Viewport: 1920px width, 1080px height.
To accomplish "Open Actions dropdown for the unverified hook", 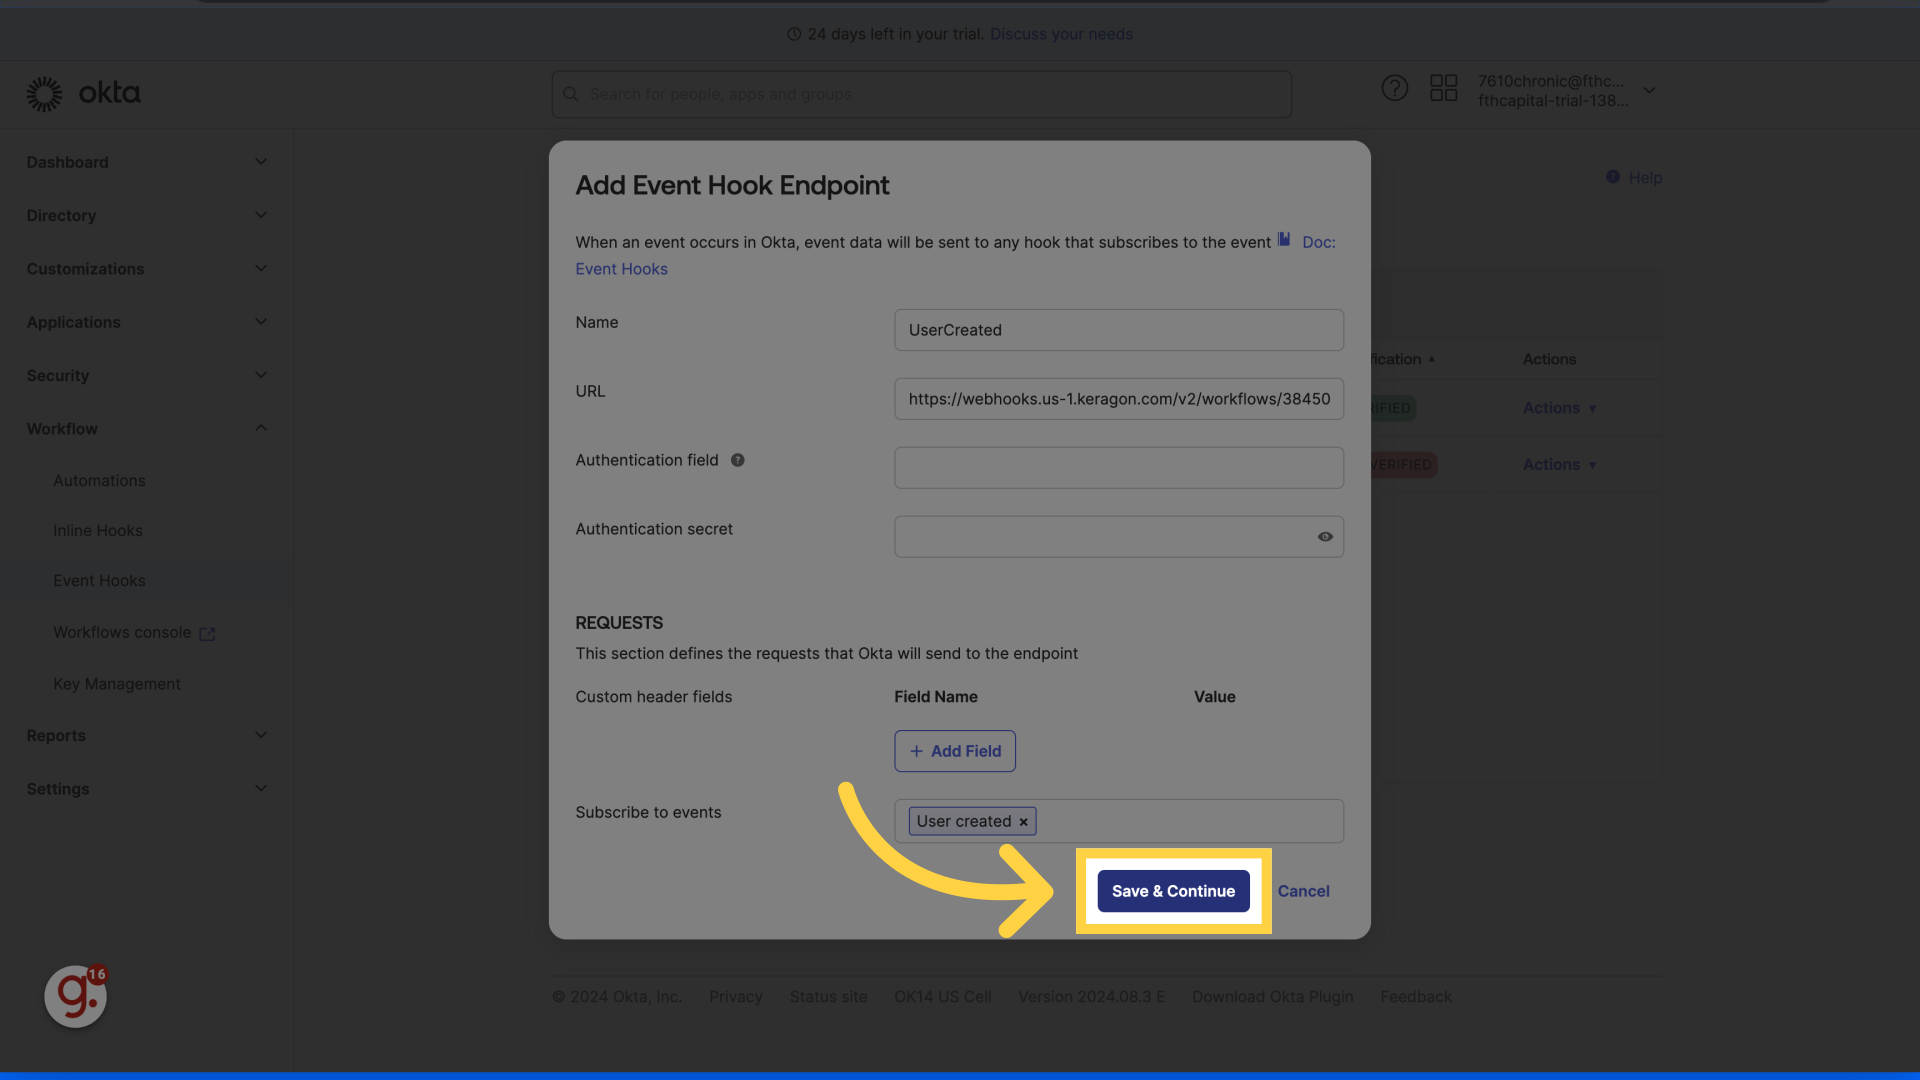I will click(x=1559, y=465).
